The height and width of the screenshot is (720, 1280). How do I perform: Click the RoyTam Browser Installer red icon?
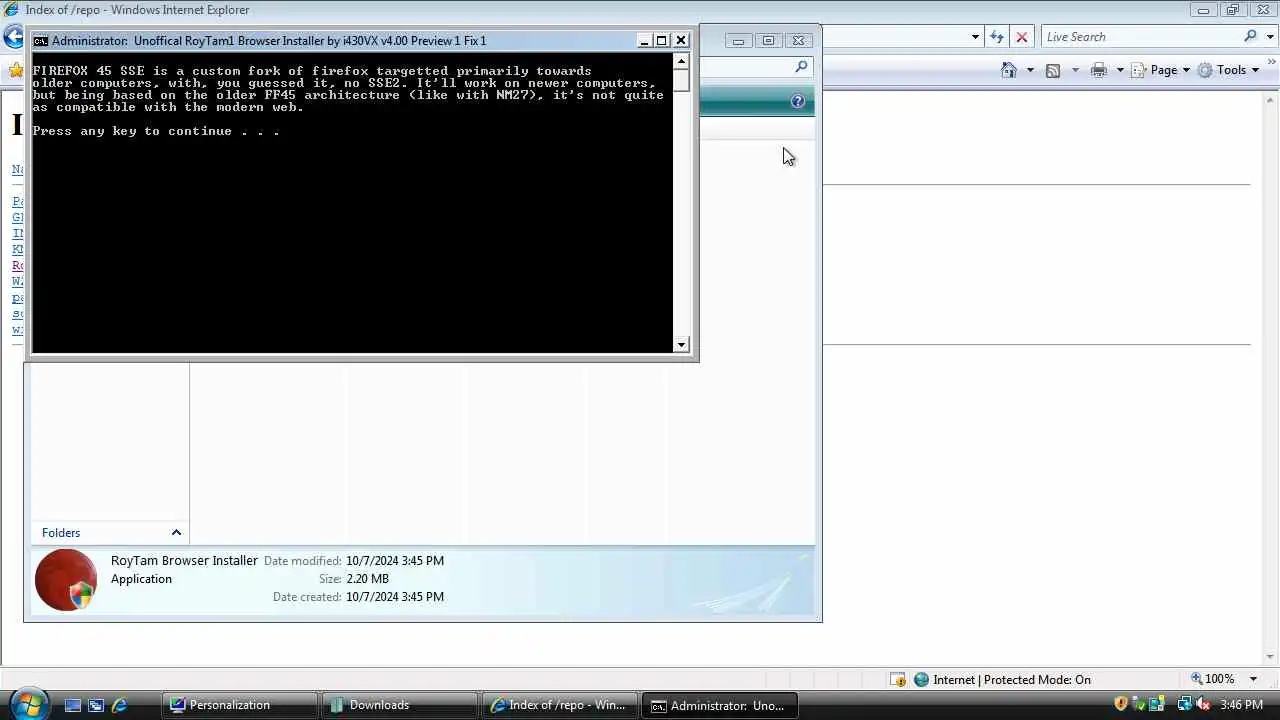pos(65,579)
